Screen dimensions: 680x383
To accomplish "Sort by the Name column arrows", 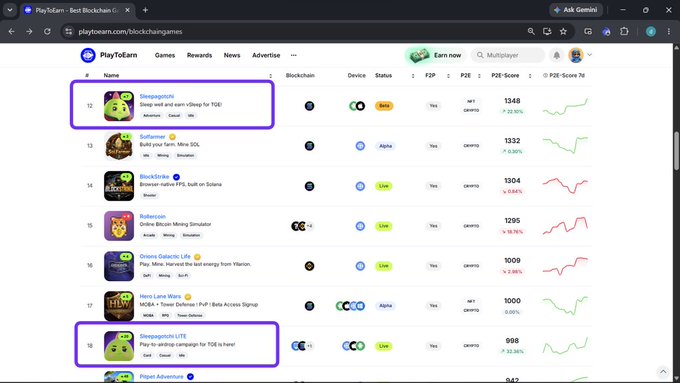I will 271,75.
